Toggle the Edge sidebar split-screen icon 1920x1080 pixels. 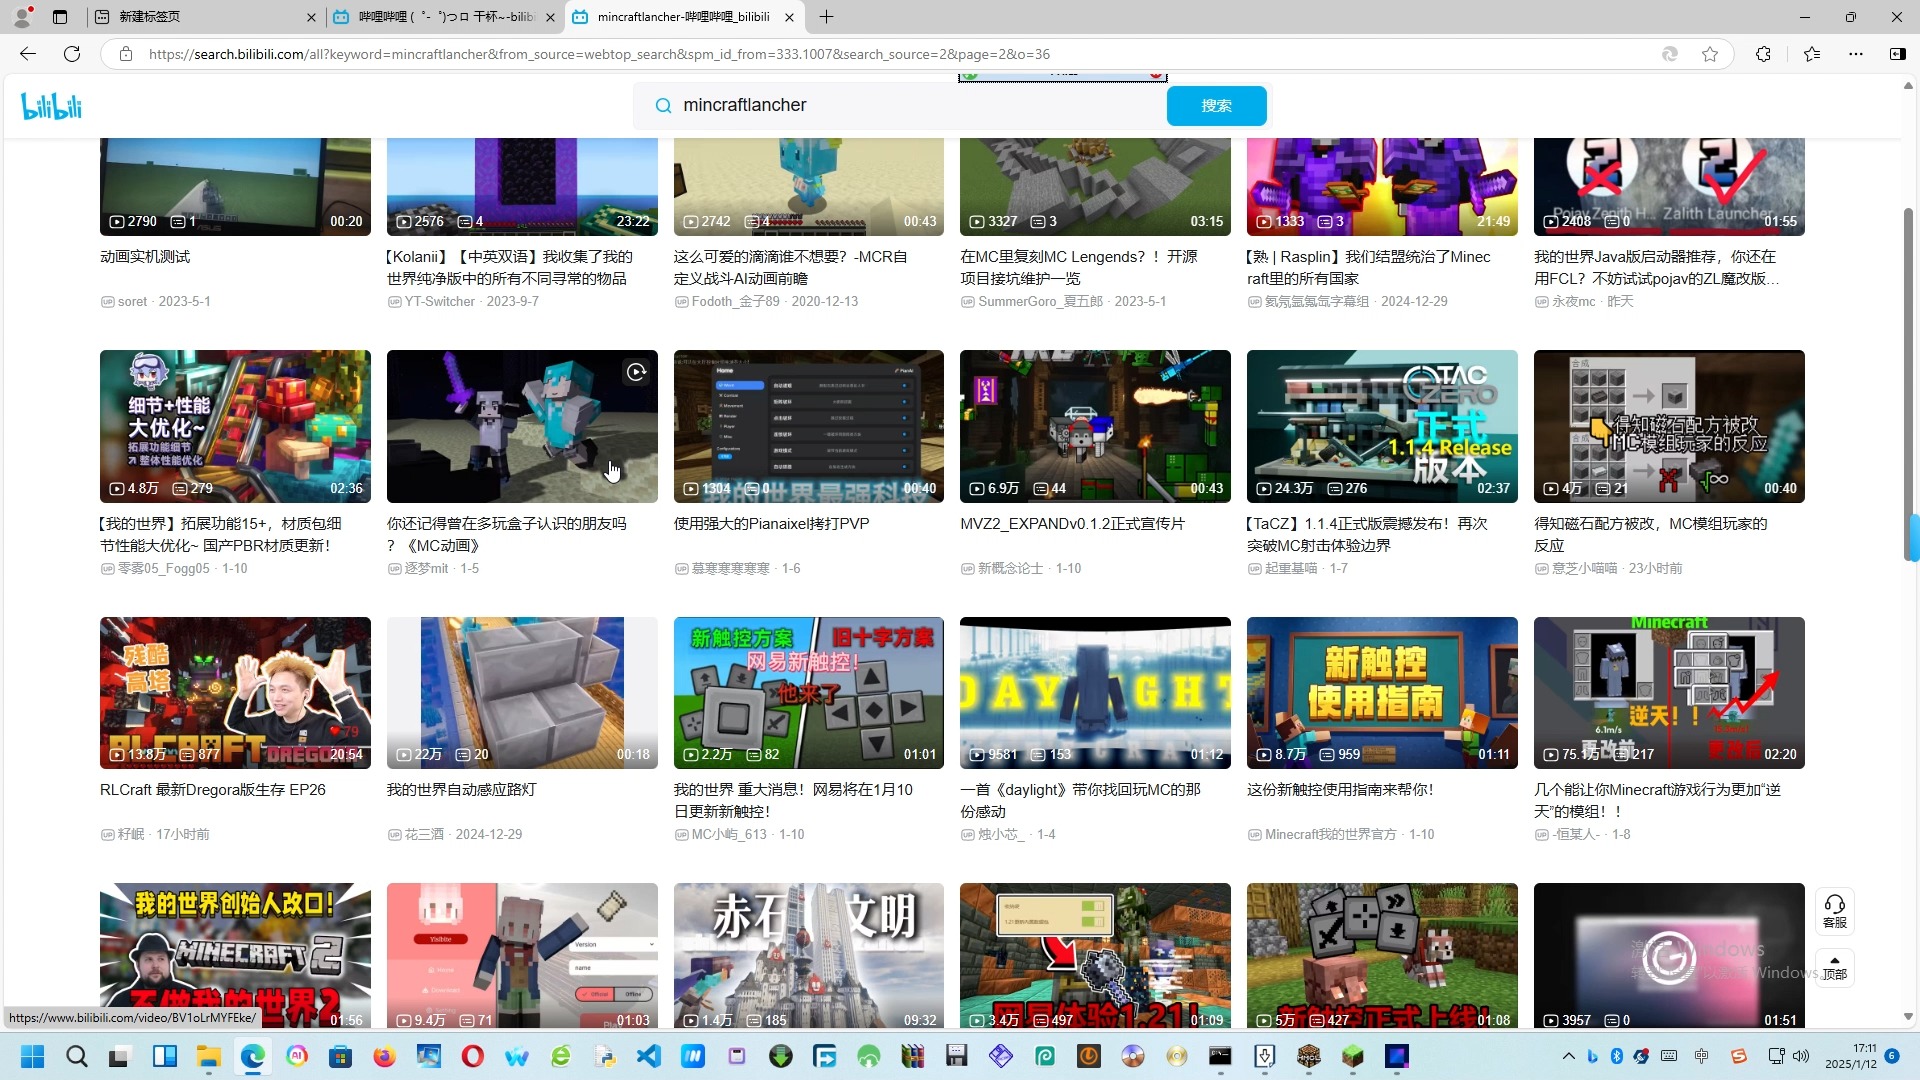[1897, 54]
